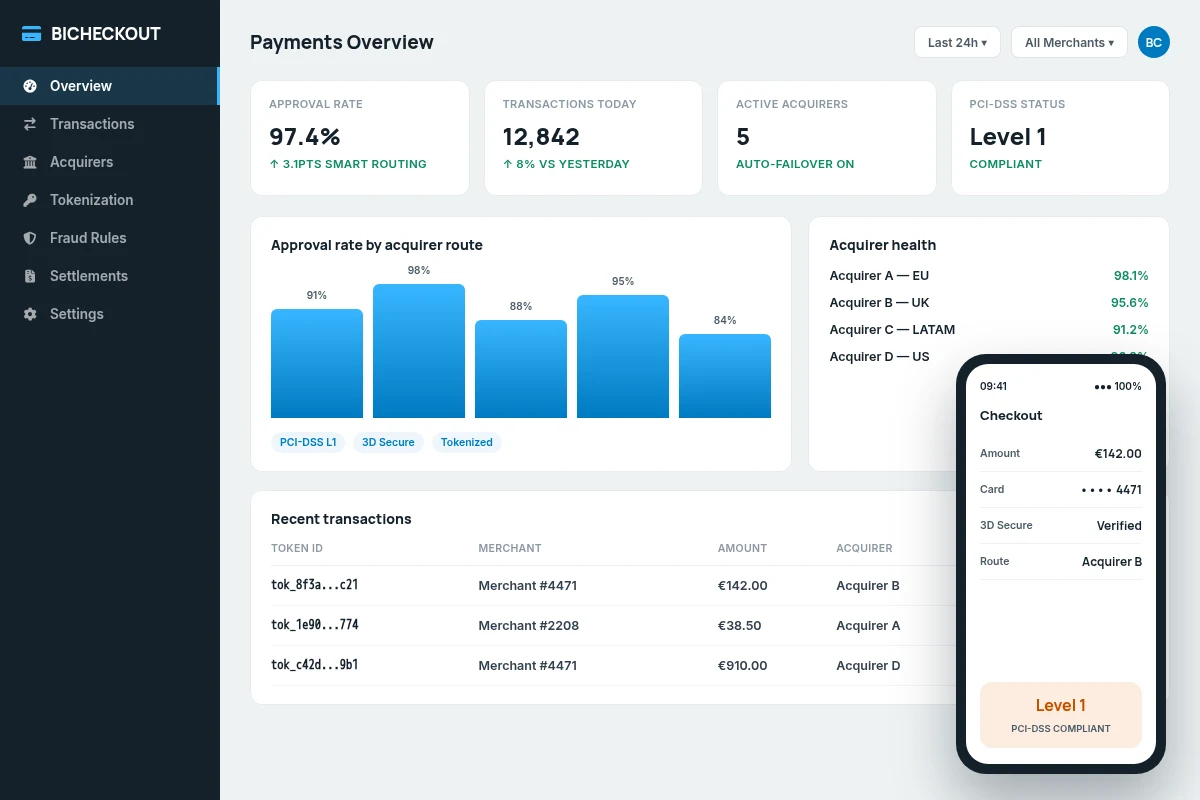Click the Fraud Rules shield icon
The width and height of the screenshot is (1200, 800).
click(x=30, y=238)
